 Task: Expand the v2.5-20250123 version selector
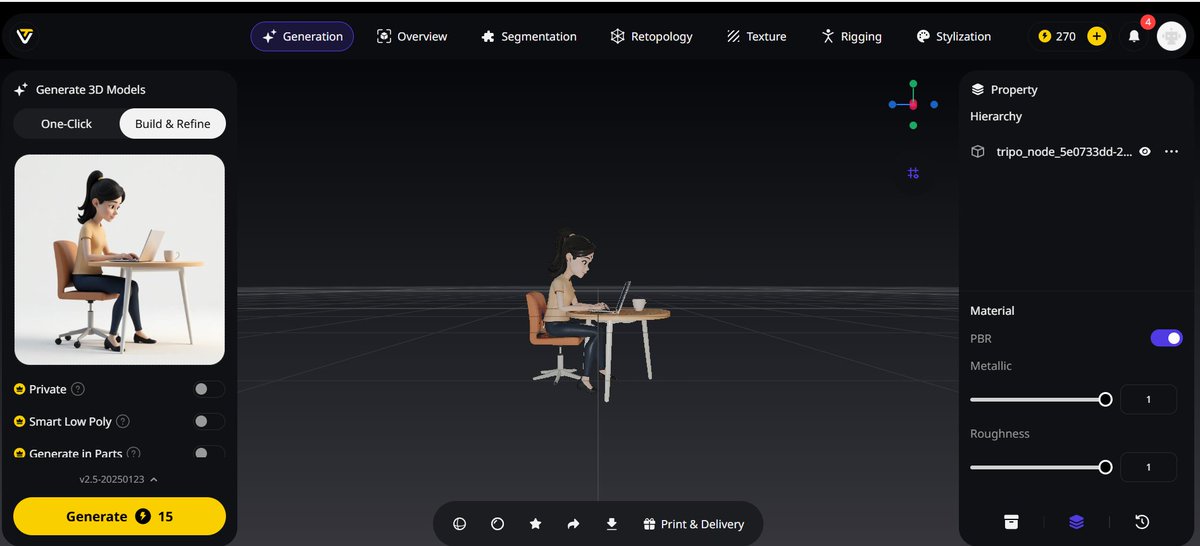[118, 479]
